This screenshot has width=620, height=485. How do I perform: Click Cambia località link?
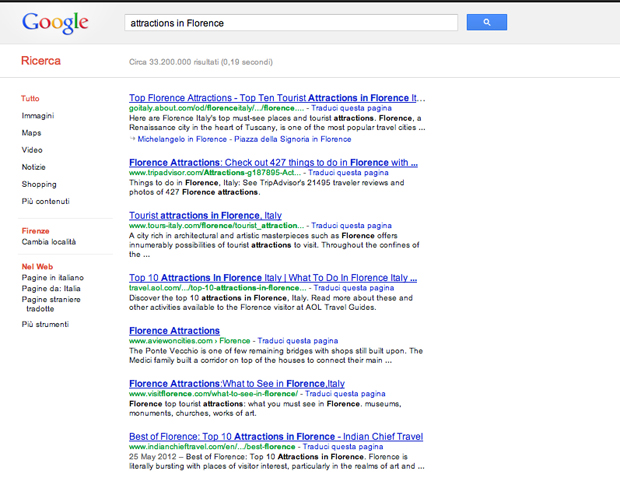(x=49, y=242)
